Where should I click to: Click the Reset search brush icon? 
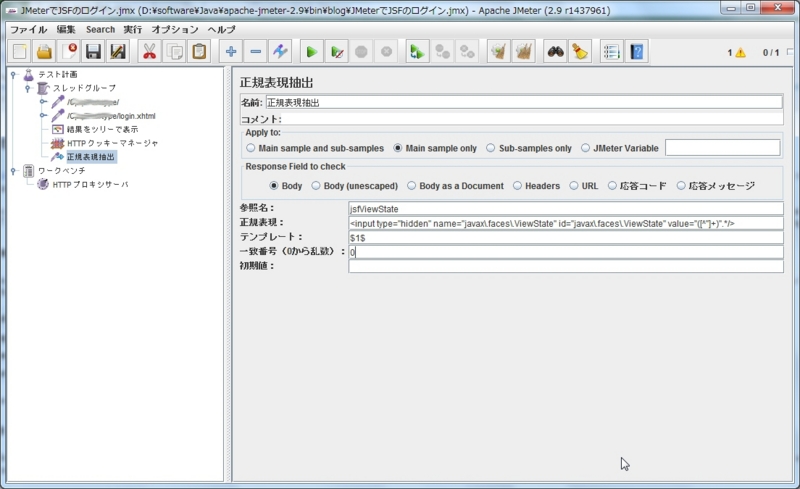(x=580, y=52)
